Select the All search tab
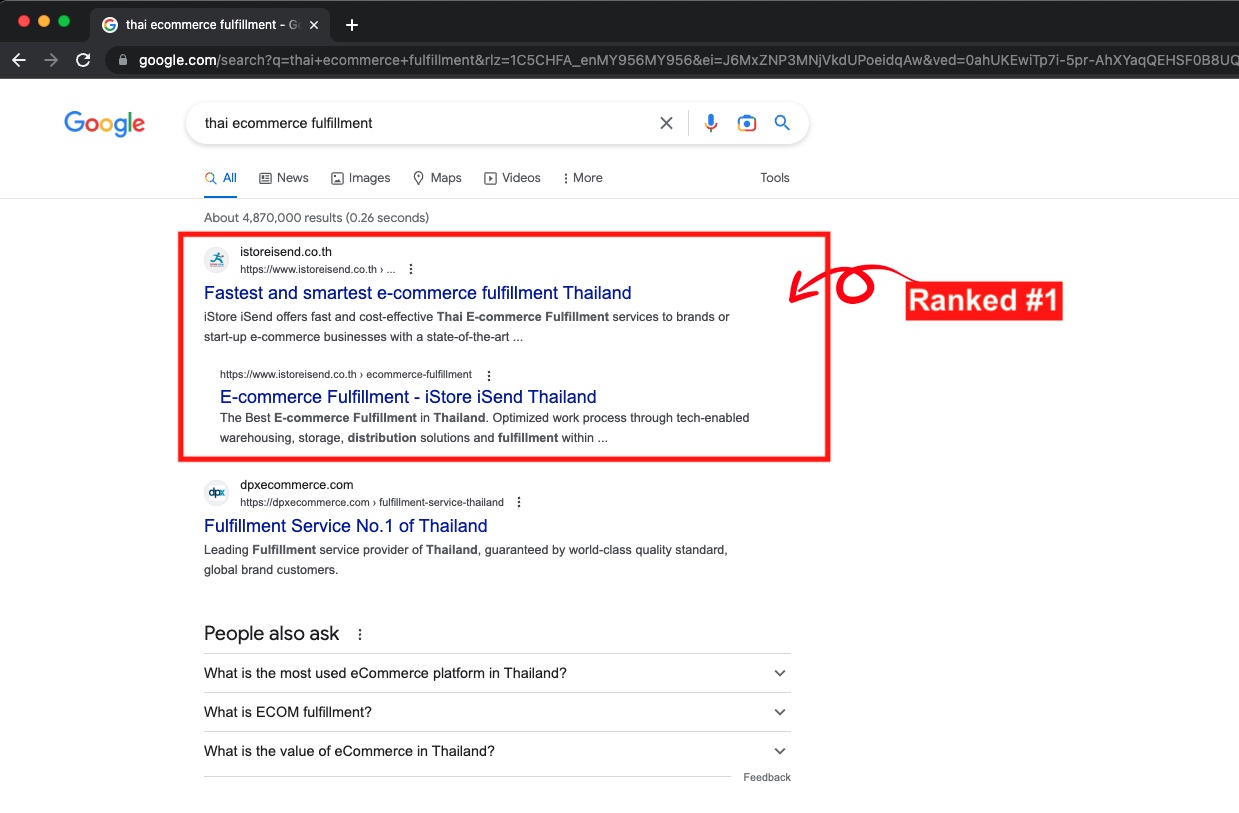 221,178
